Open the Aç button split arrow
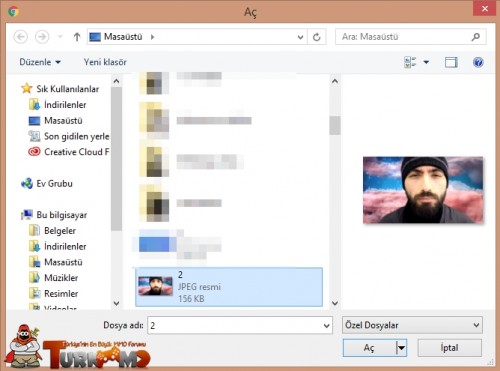 401,348
